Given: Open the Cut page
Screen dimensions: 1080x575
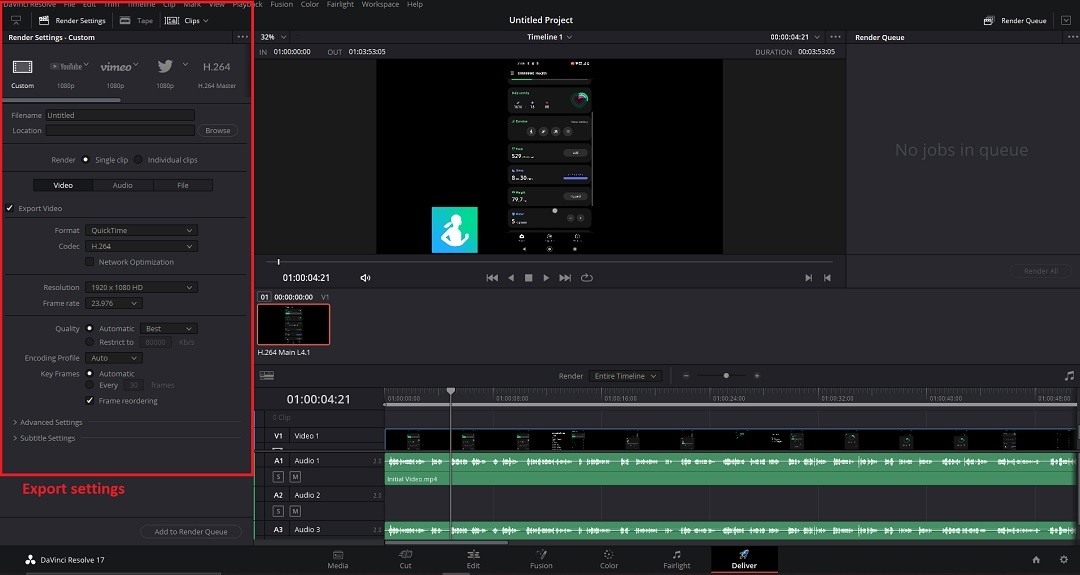Looking at the screenshot, I should tap(406, 559).
